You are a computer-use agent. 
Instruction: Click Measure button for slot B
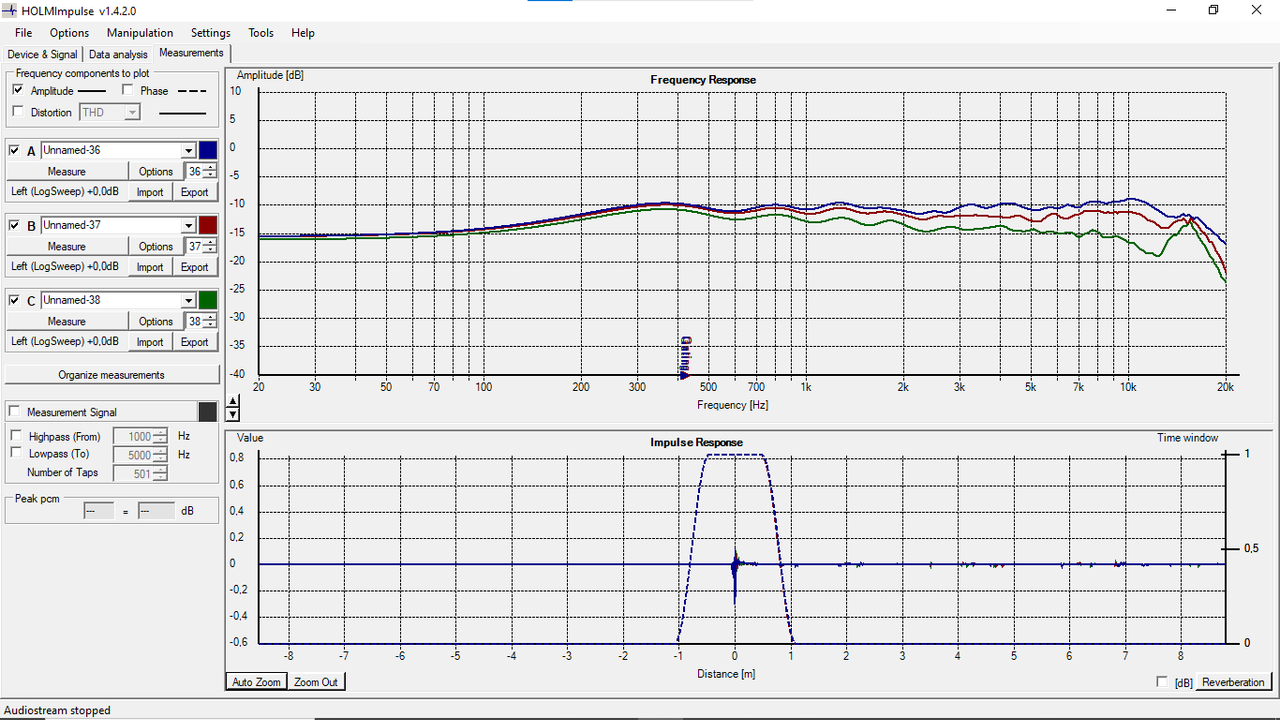click(x=67, y=246)
